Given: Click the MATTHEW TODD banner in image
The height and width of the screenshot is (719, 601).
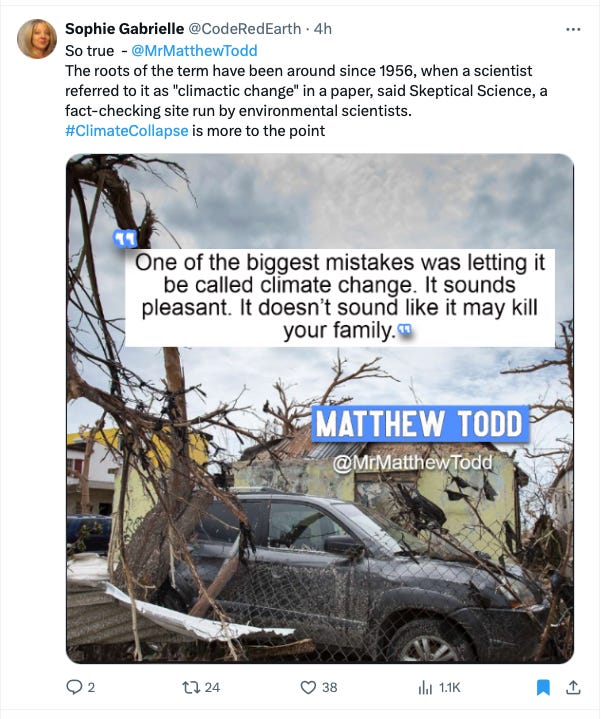Looking at the screenshot, I should point(420,424).
